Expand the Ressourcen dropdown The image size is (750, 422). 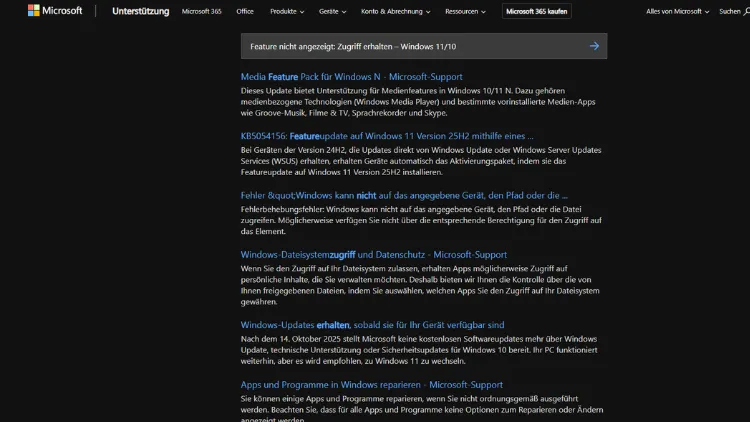pyautogui.click(x=465, y=11)
